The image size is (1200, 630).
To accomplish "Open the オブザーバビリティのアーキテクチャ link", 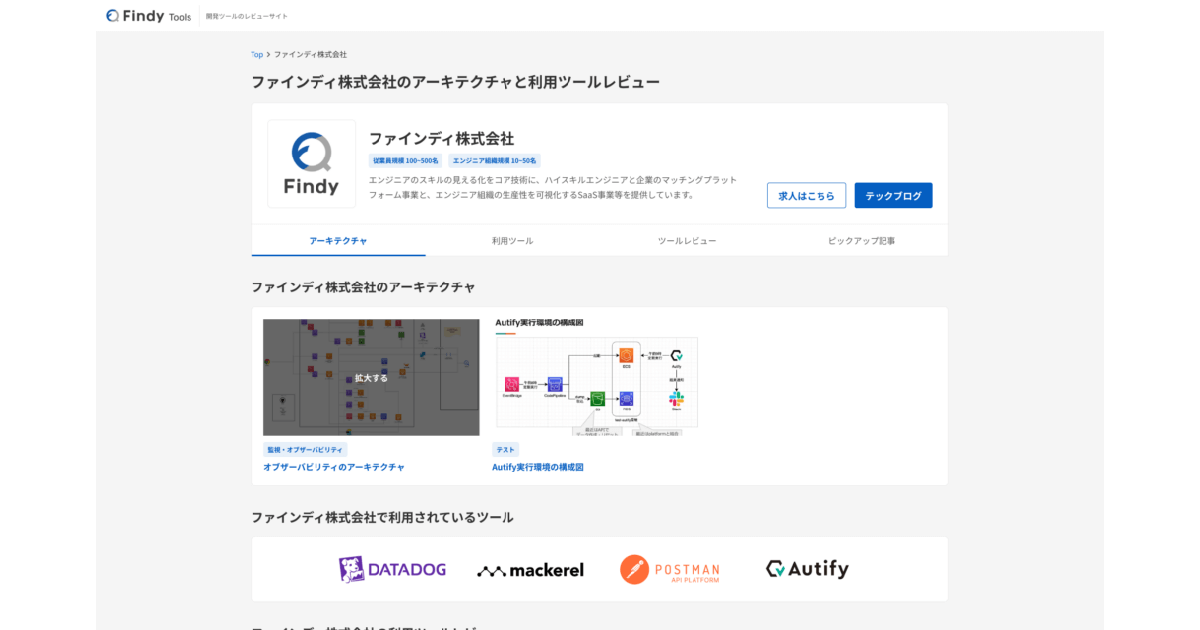I will click(x=332, y=466).
